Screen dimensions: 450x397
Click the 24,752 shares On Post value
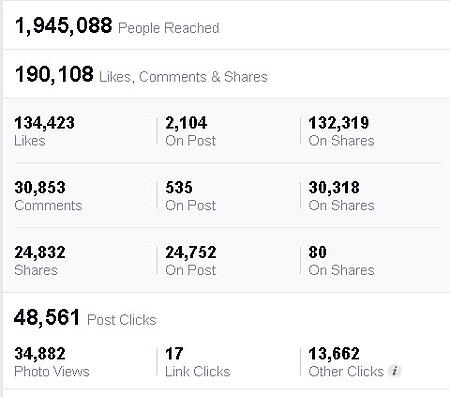(x=191, y=252)
